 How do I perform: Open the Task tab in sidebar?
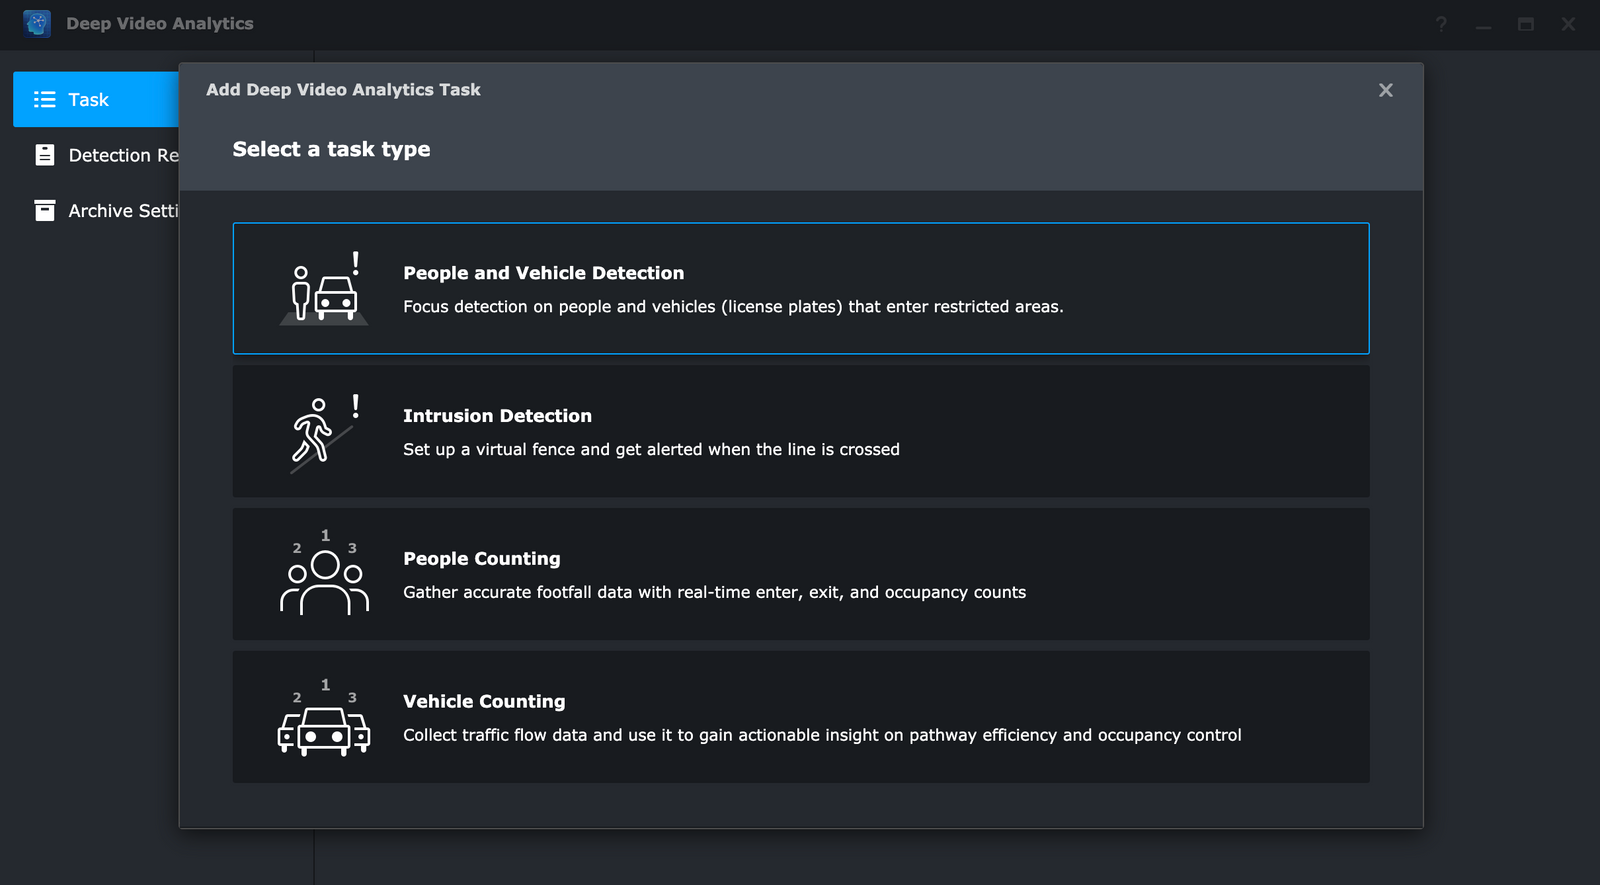coord(95,100)
